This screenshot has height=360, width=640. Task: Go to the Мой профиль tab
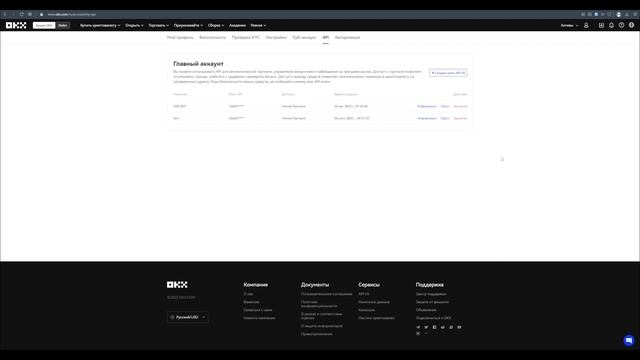(180, 38)
